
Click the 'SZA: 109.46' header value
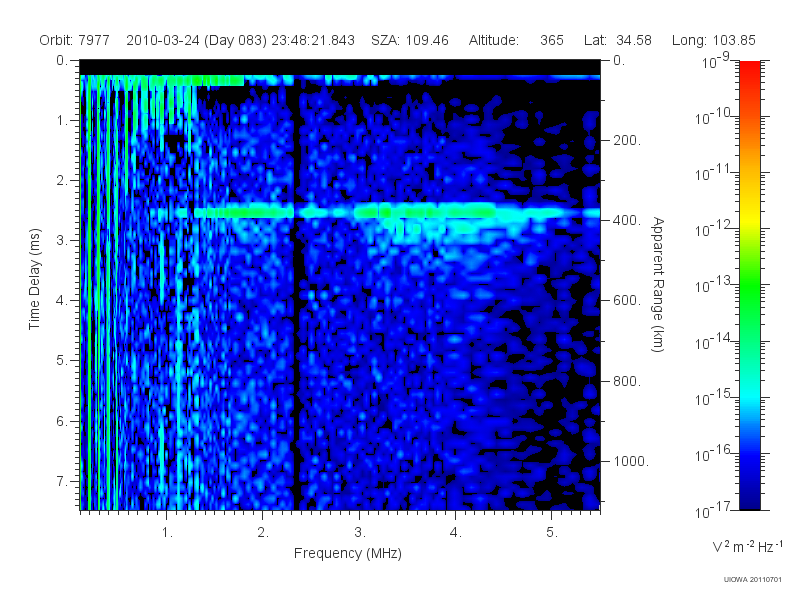coord(410,40)
